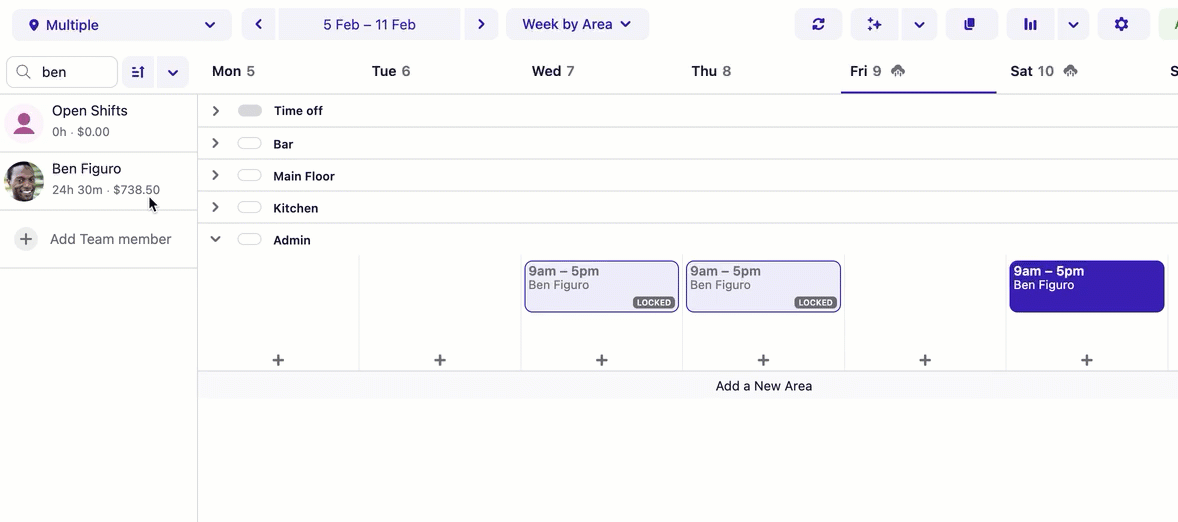Image resolution: width=1178 pixels, height=522 pixels.
Task: Toggle the Admin area switch
Action: click(249, 240)
